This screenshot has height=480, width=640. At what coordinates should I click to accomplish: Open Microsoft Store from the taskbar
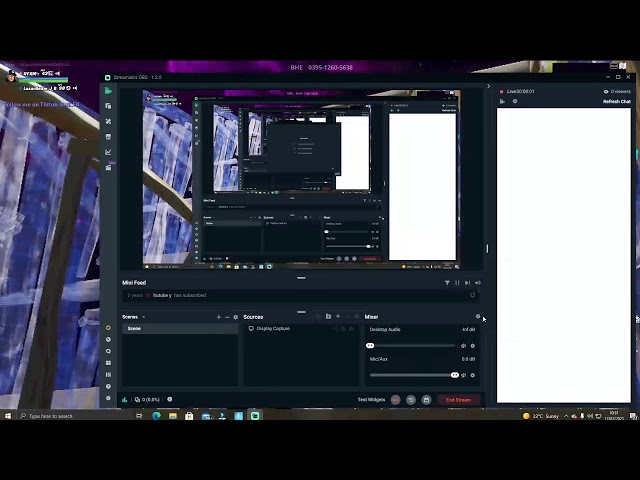[189, 416]
